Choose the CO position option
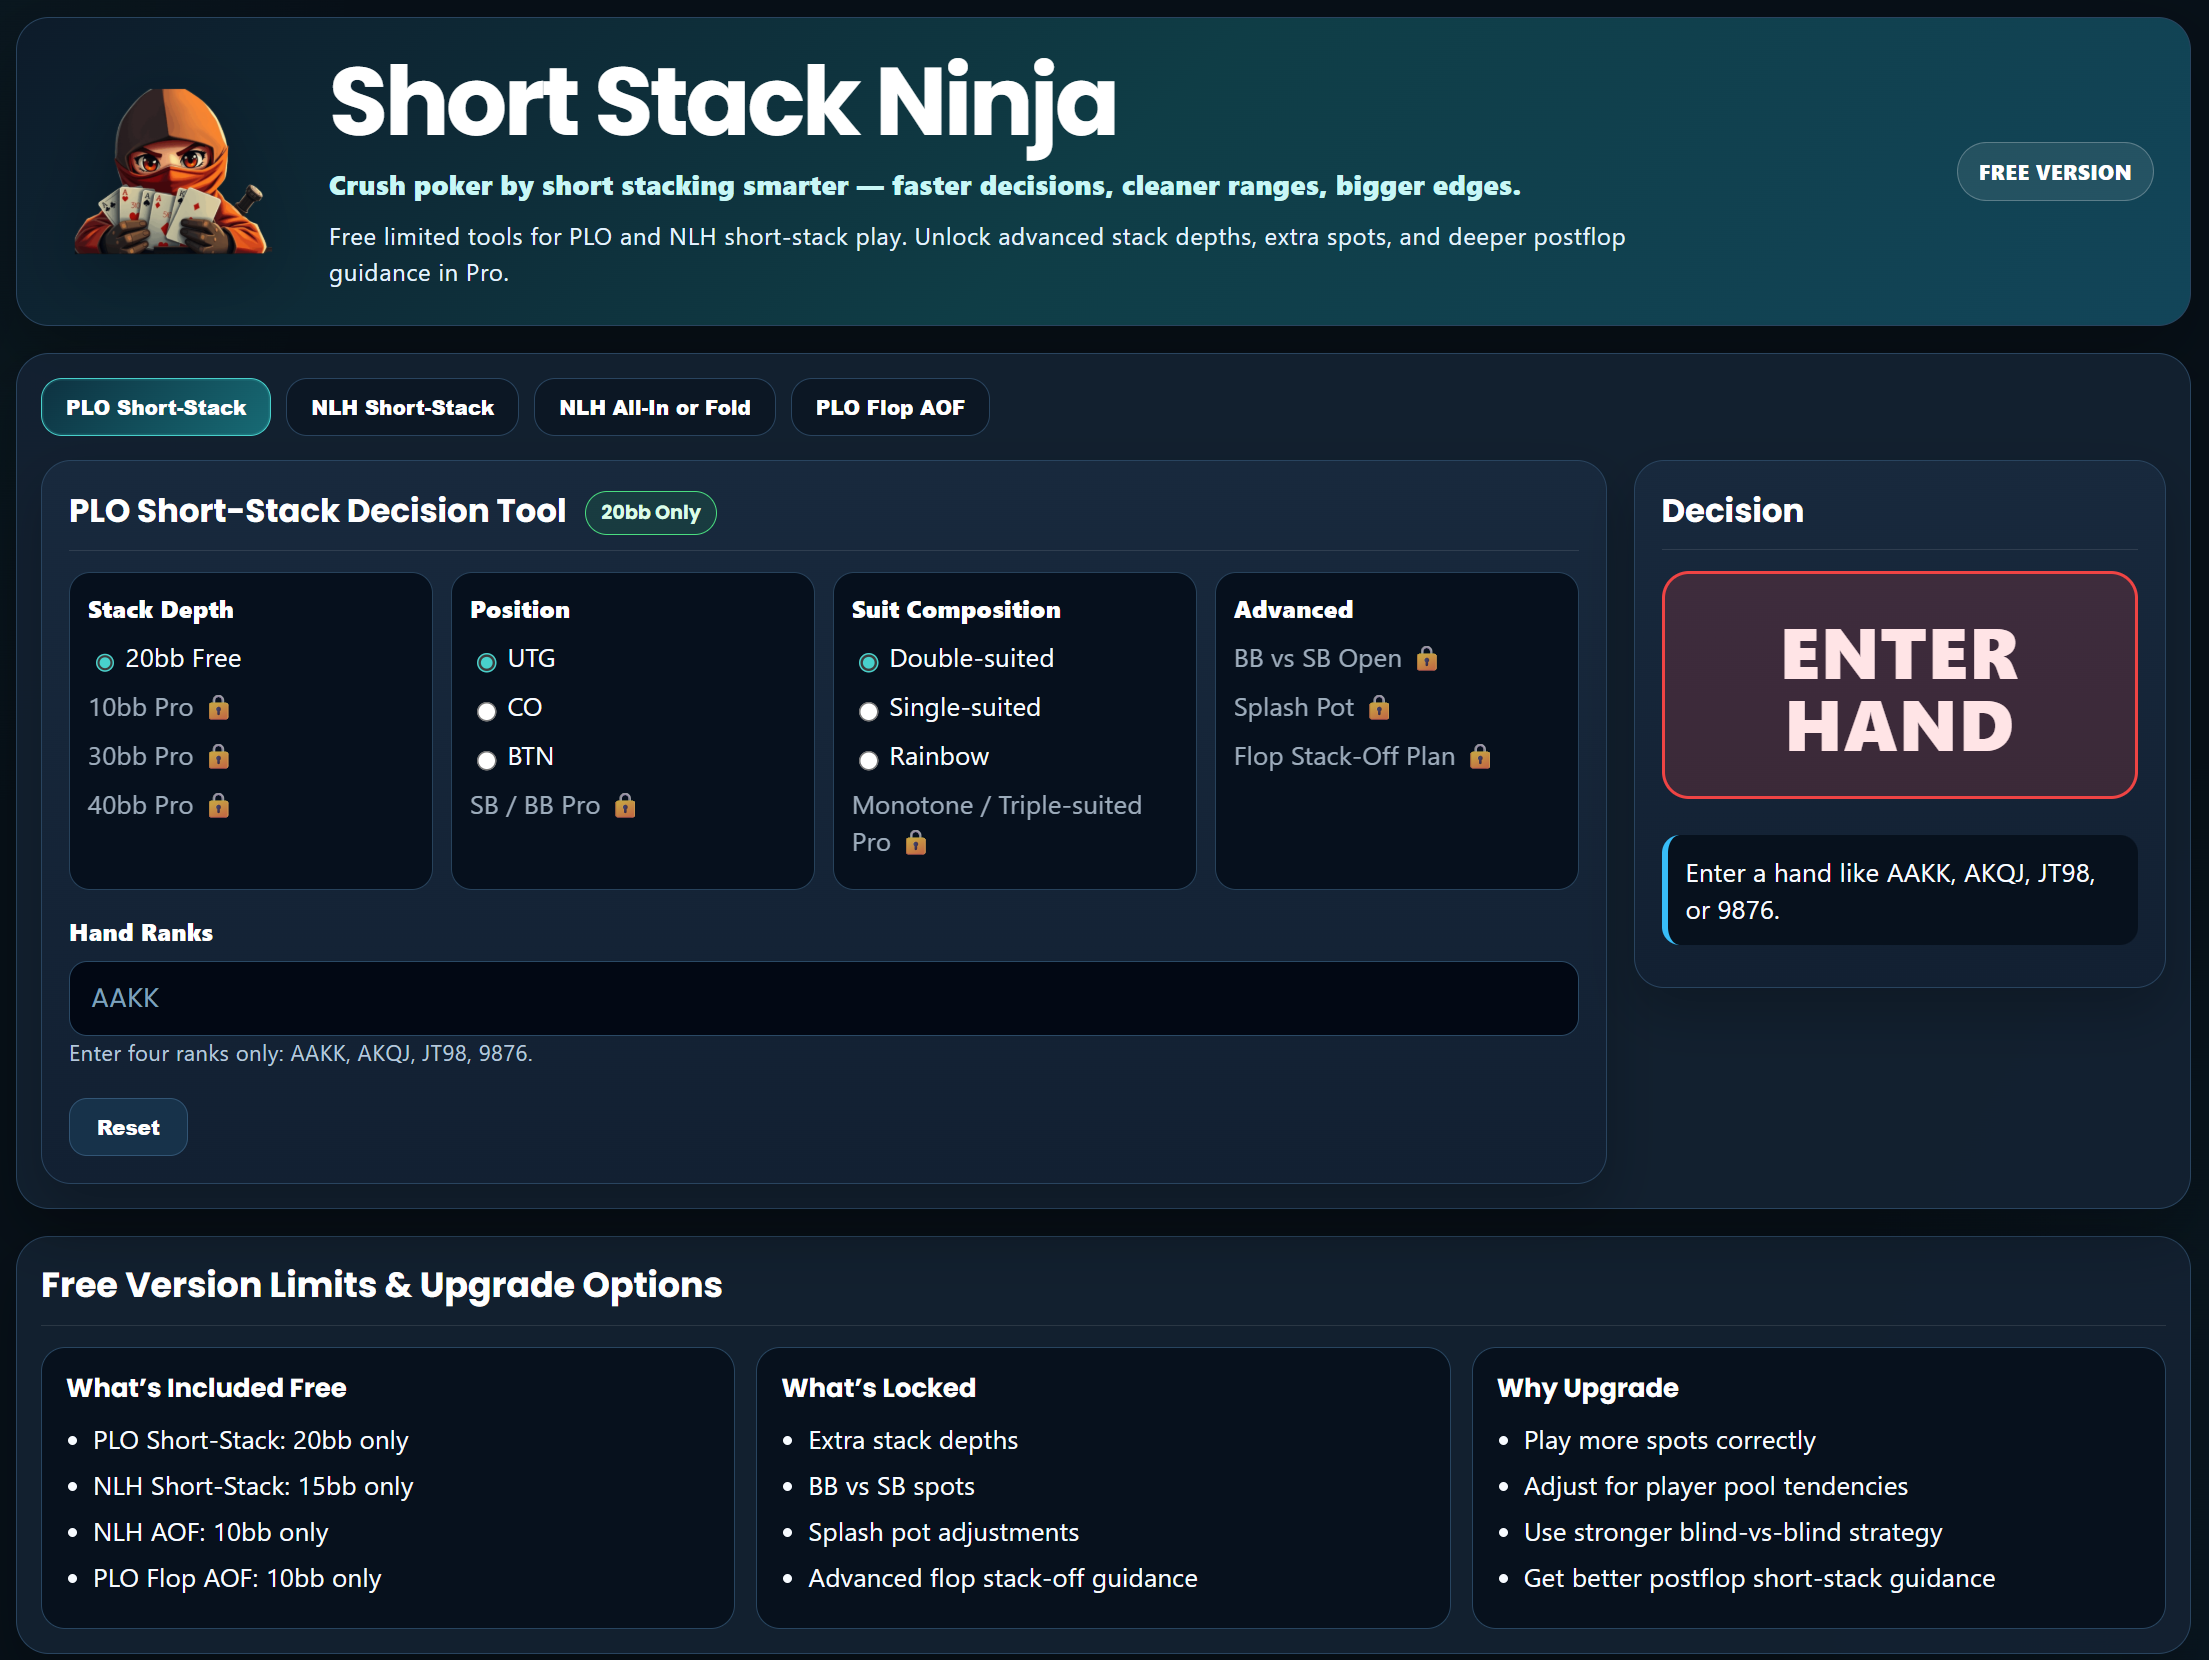Viewport: 2209px width, 1660px height. click(486, 711)
